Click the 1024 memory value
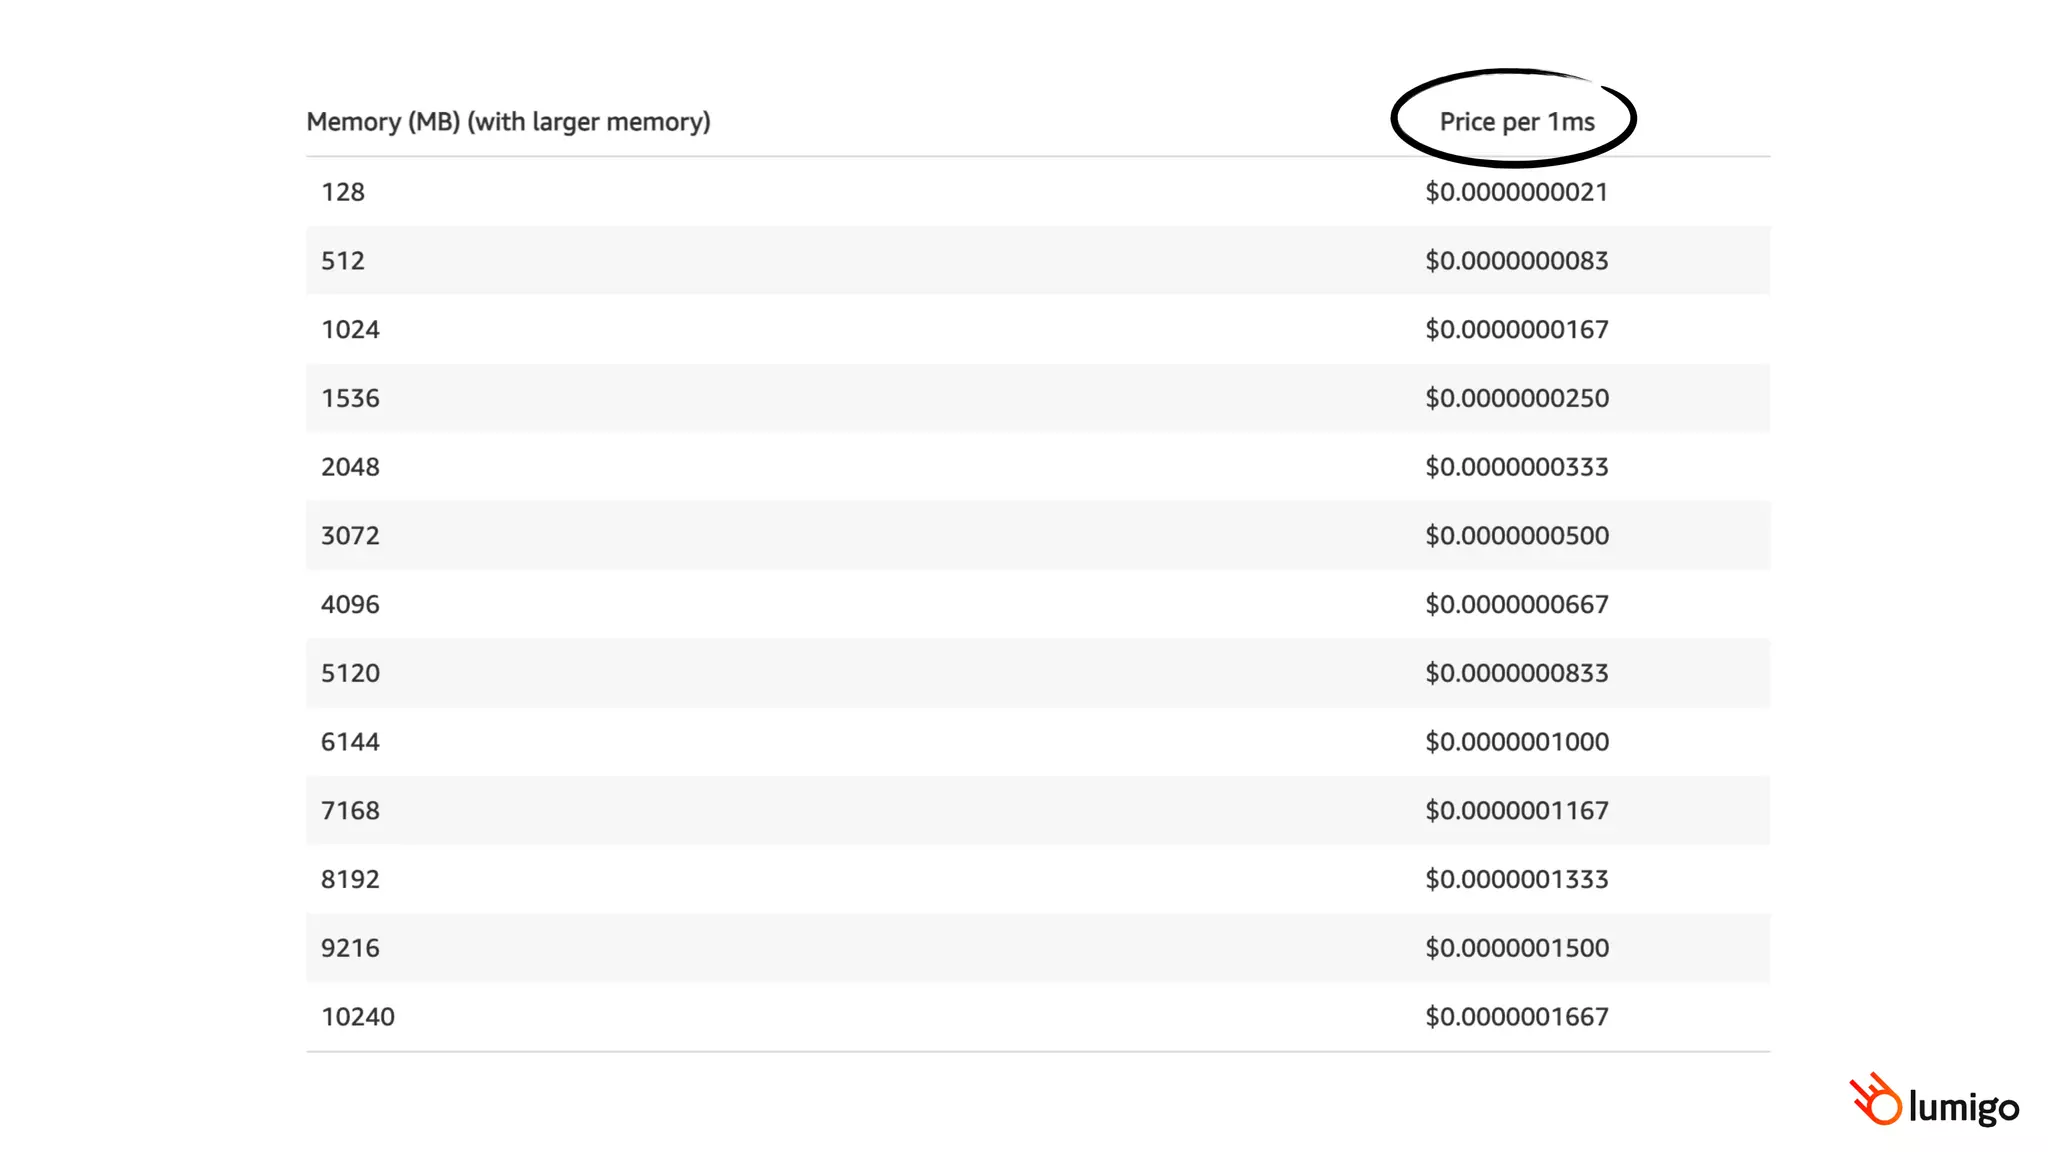 350,330
